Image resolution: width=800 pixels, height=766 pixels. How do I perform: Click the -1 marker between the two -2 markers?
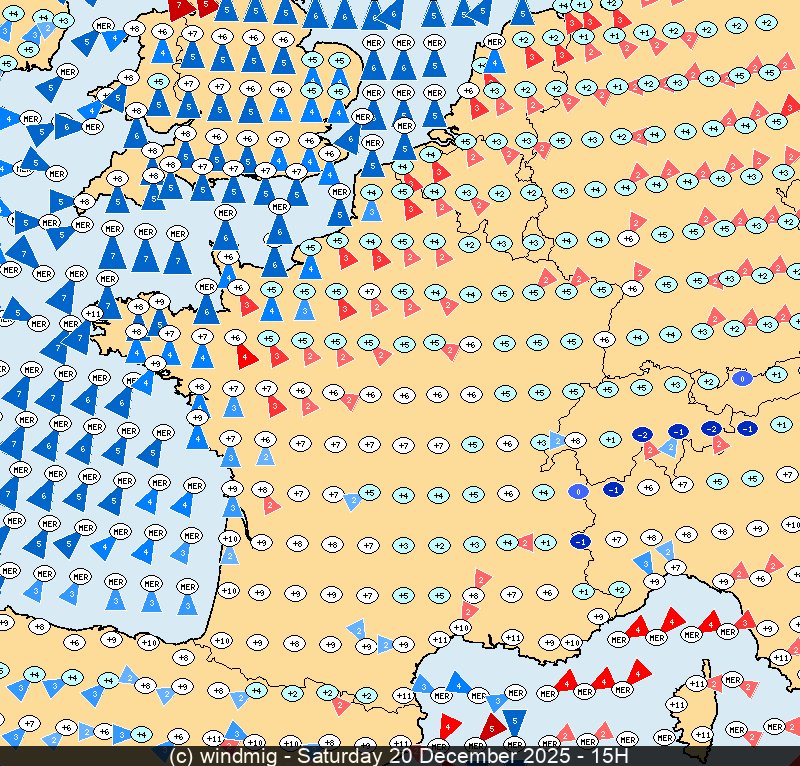678,431
